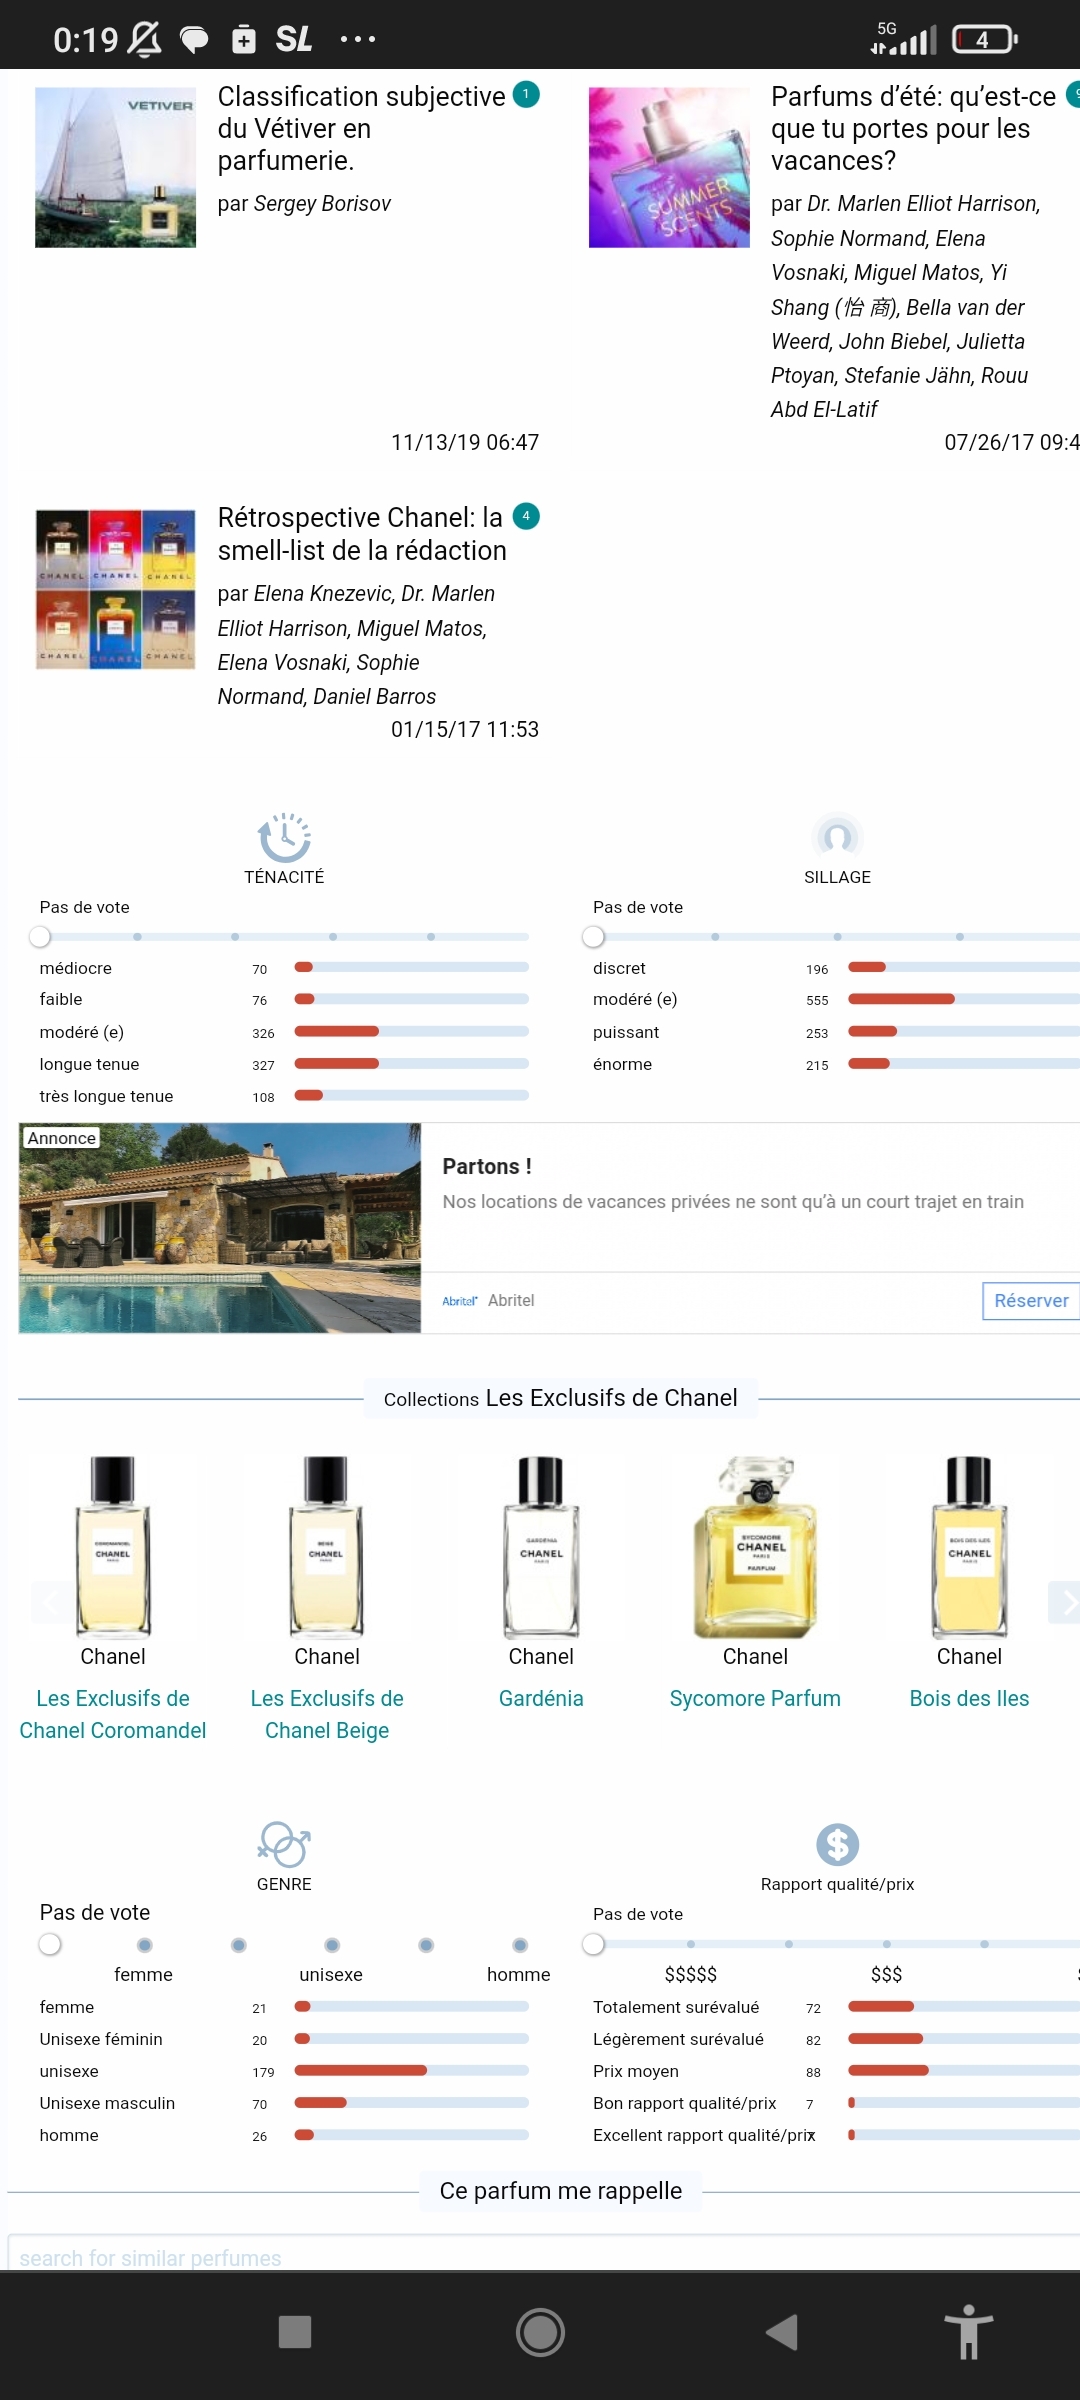
Task: Advance collection carousel with right arrow
Action: point(1064,1603)
